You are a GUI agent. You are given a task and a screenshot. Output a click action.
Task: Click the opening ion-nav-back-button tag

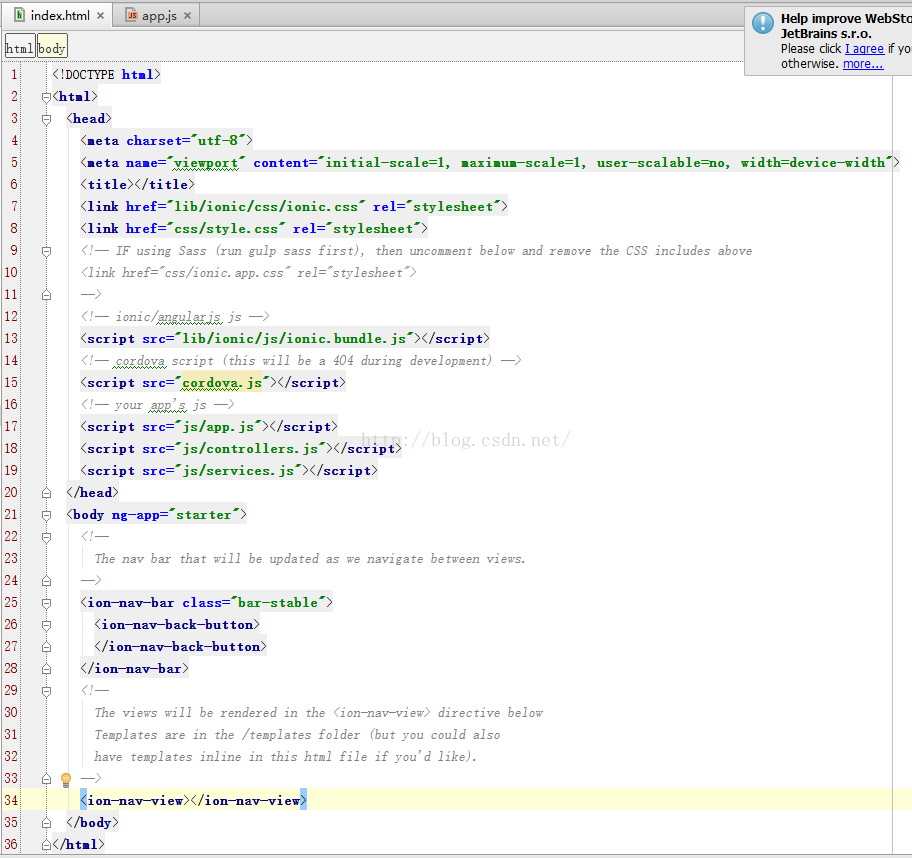point(177,625)
